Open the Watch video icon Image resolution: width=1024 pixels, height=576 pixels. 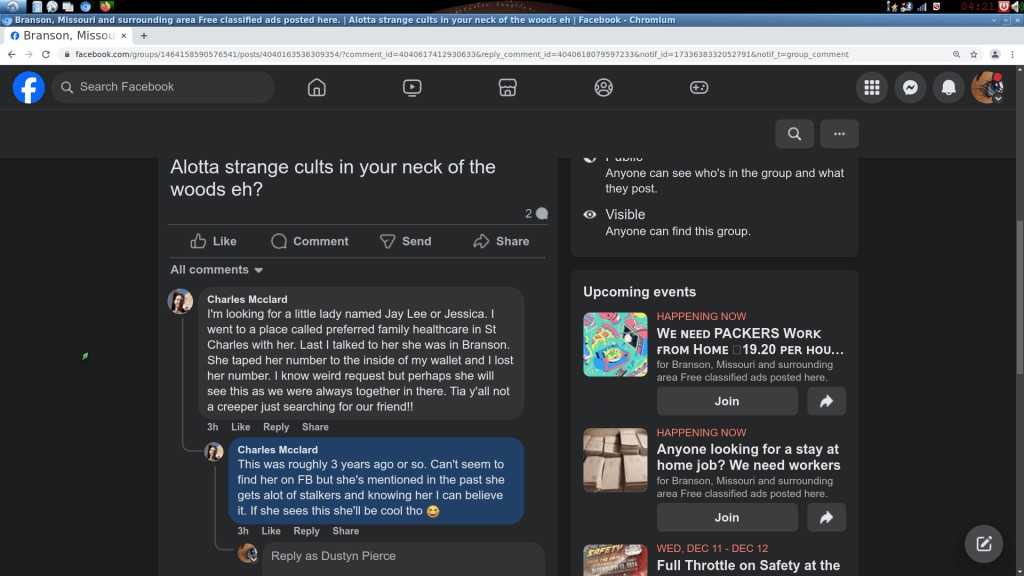pos(412,88)
